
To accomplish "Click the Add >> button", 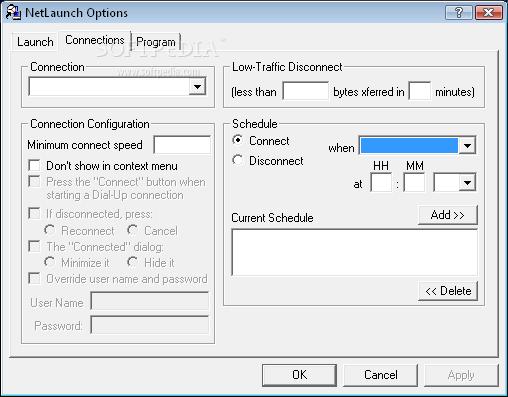I will 448,215.
